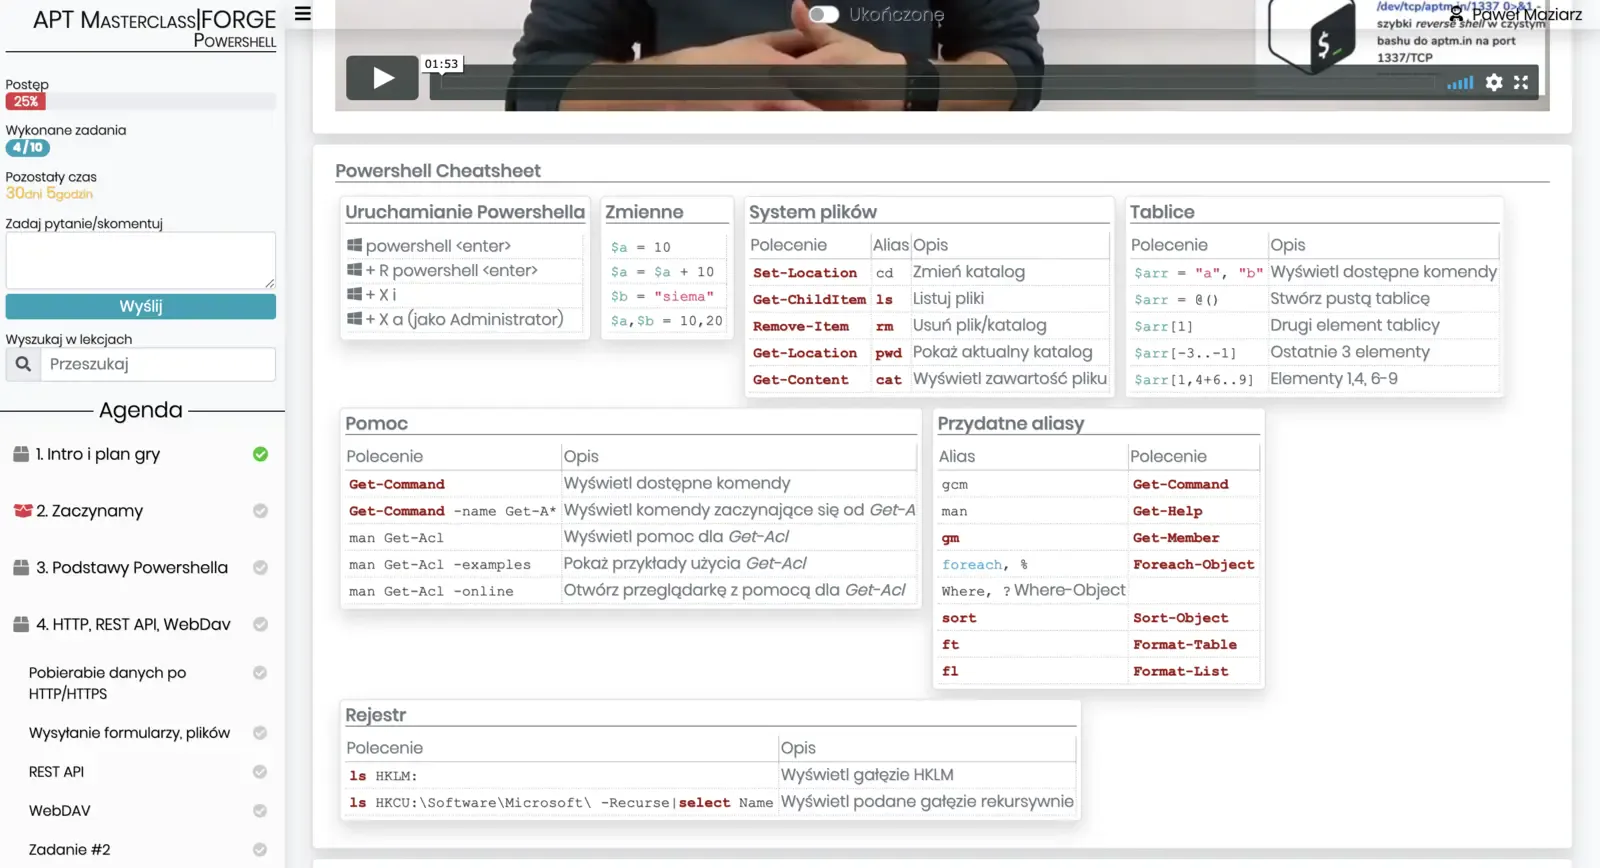Screen dimensions: 1600x868
Task: Click Windows icon beside powershell <enter>
Action: (354, 245)
